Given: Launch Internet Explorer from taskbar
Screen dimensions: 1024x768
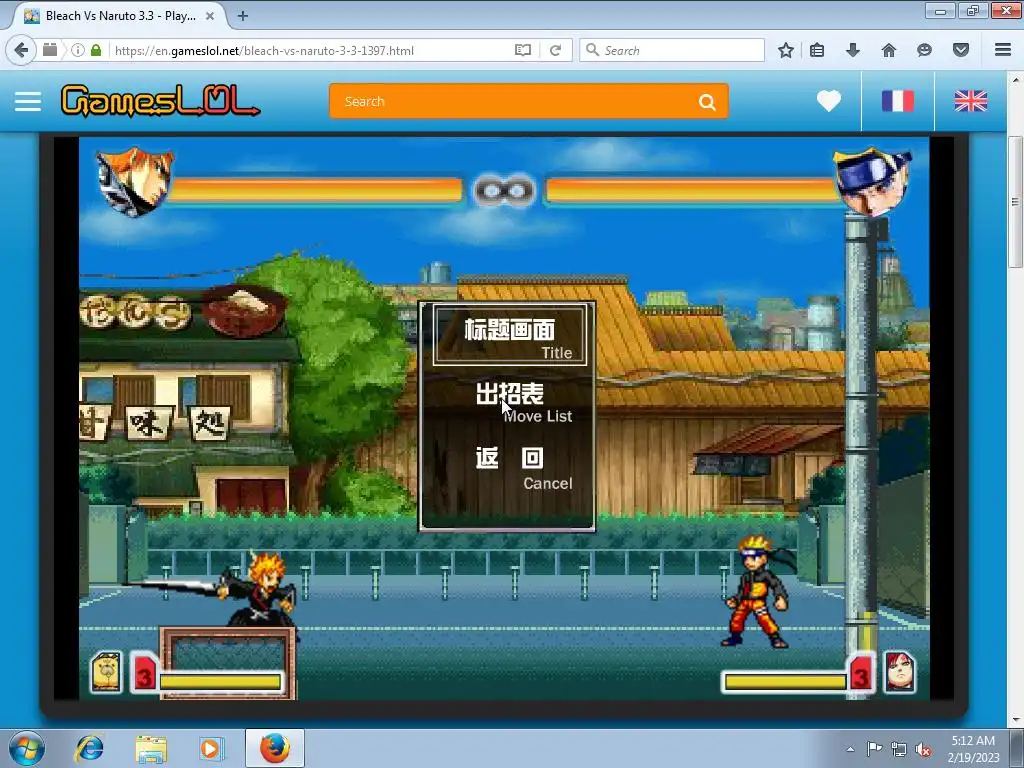Looking at the screenshot, I should [89, 748].
